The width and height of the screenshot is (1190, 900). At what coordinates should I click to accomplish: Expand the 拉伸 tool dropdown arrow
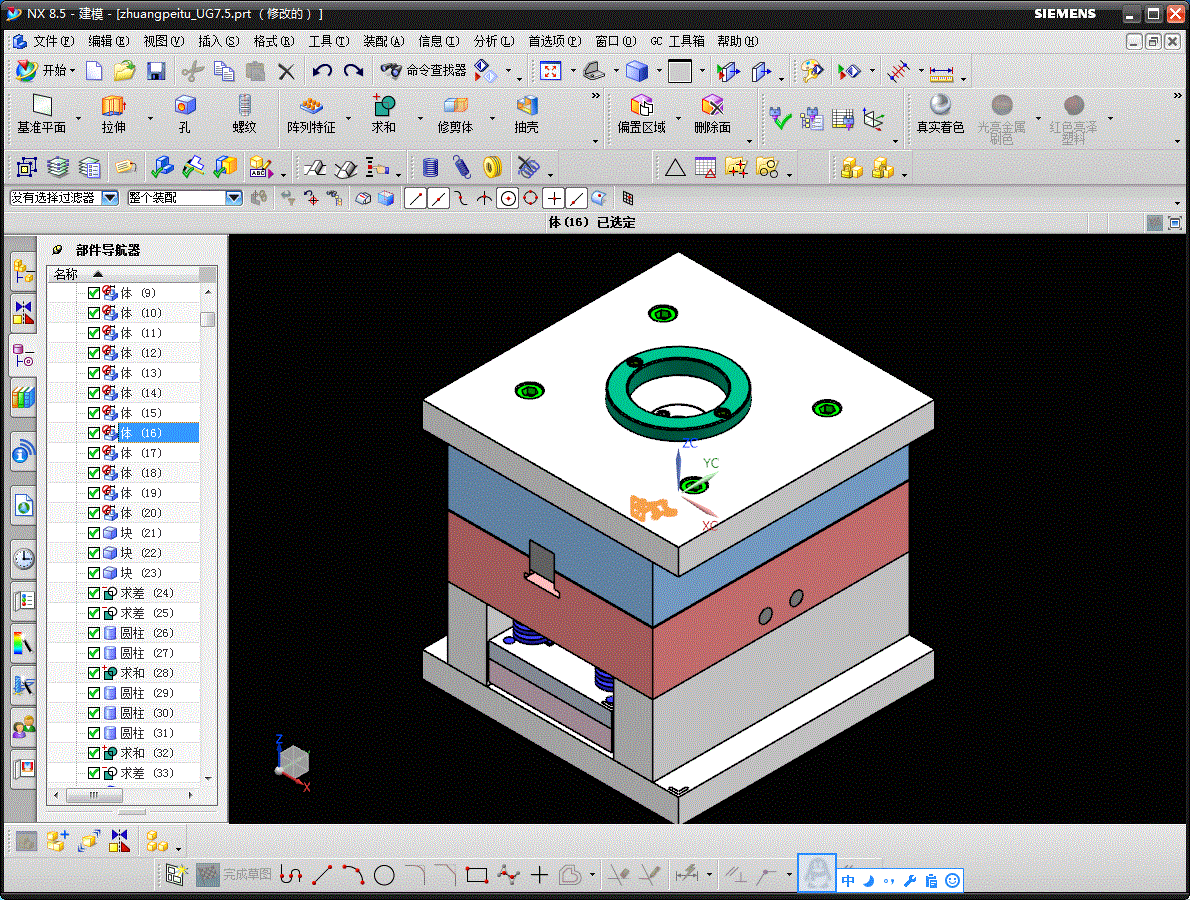pos(150,118)
